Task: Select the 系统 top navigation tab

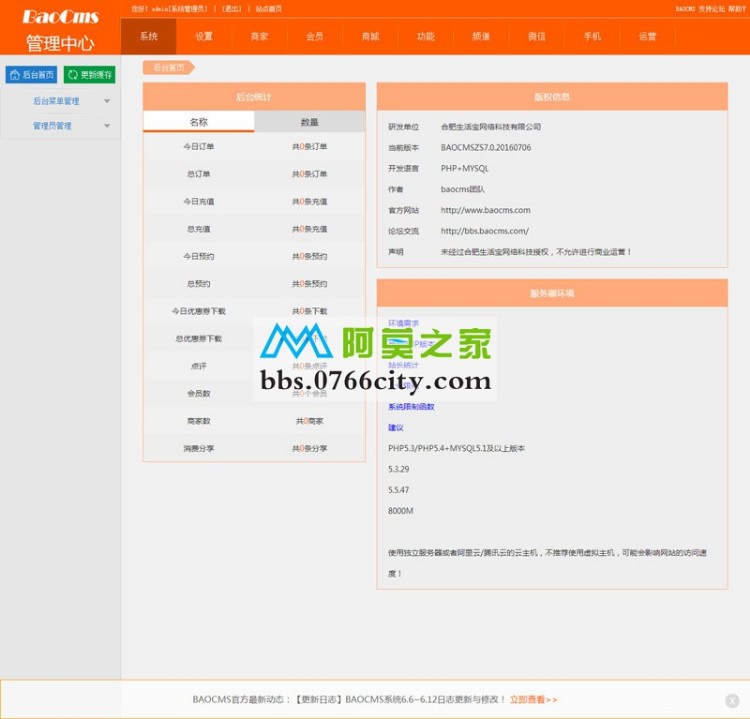Action: coord(149,36)
